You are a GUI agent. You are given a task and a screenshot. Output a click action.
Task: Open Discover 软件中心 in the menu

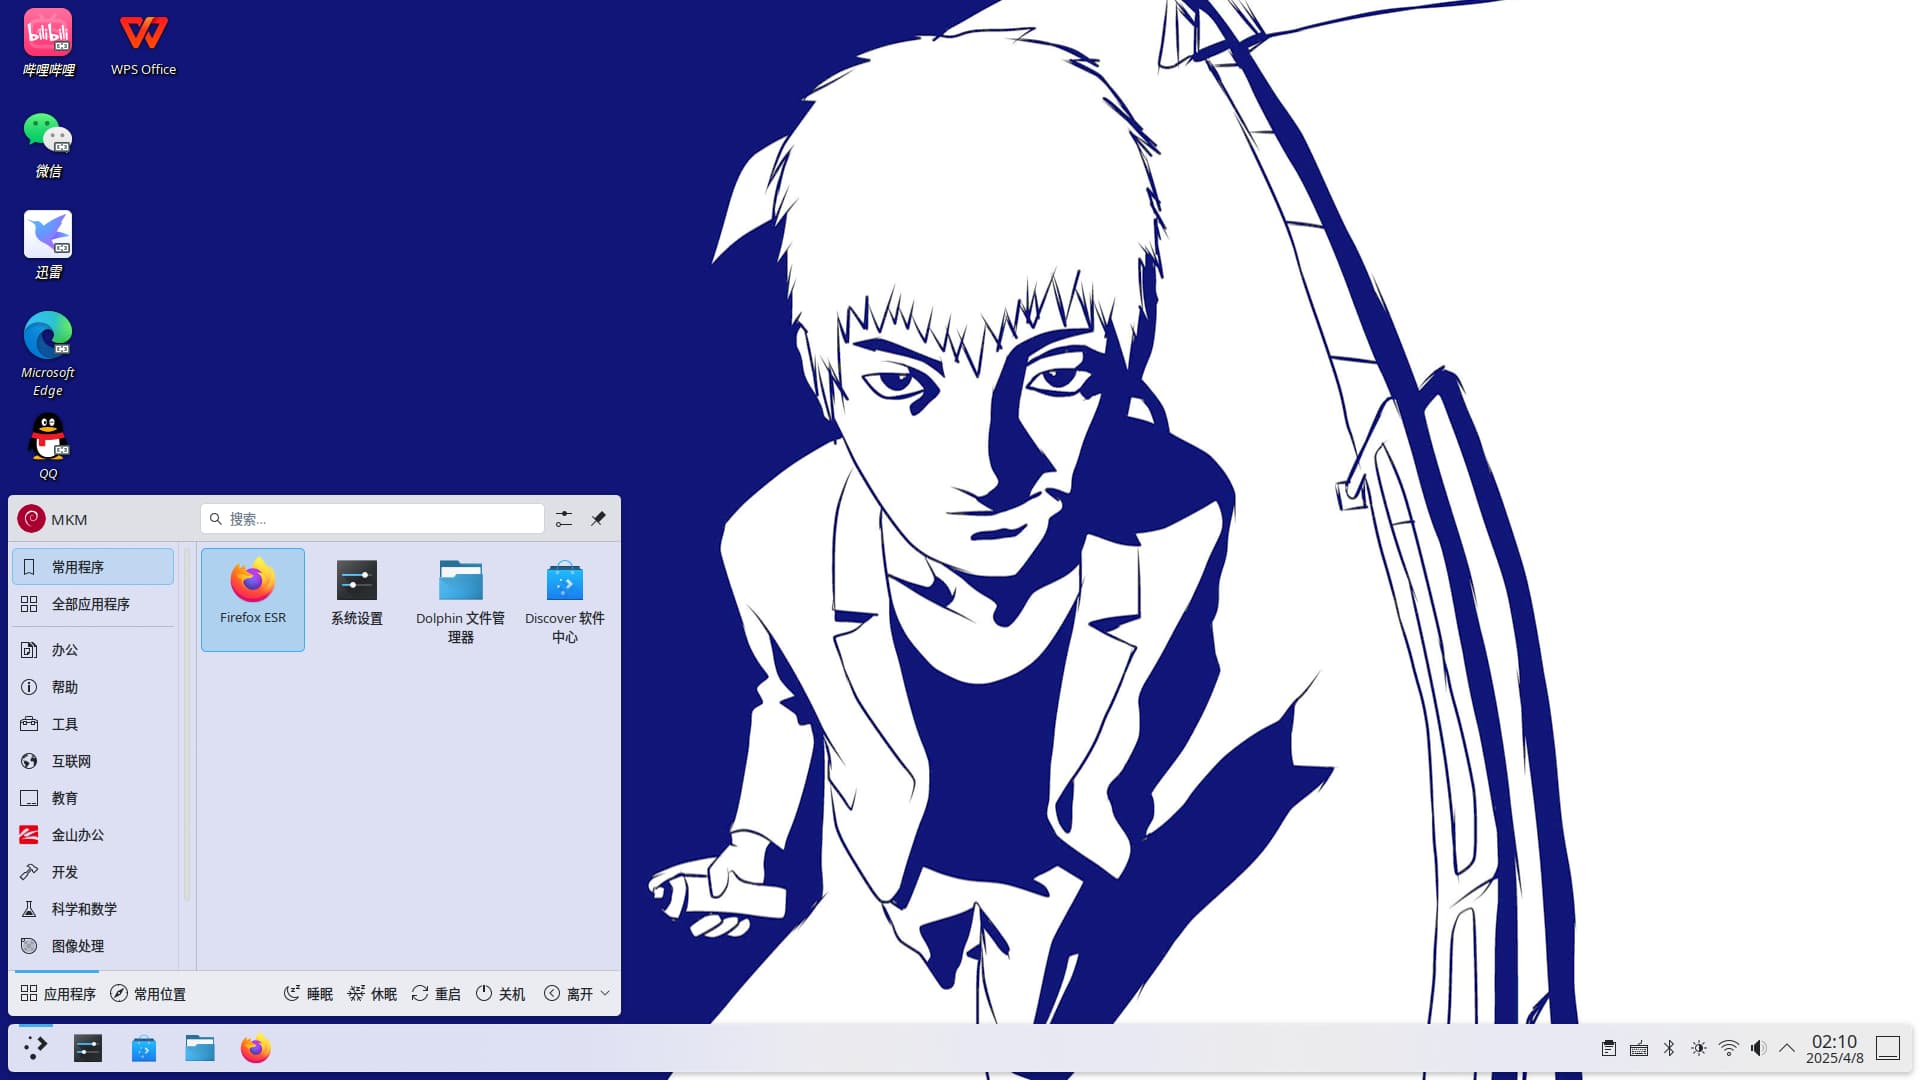(565, 599)
